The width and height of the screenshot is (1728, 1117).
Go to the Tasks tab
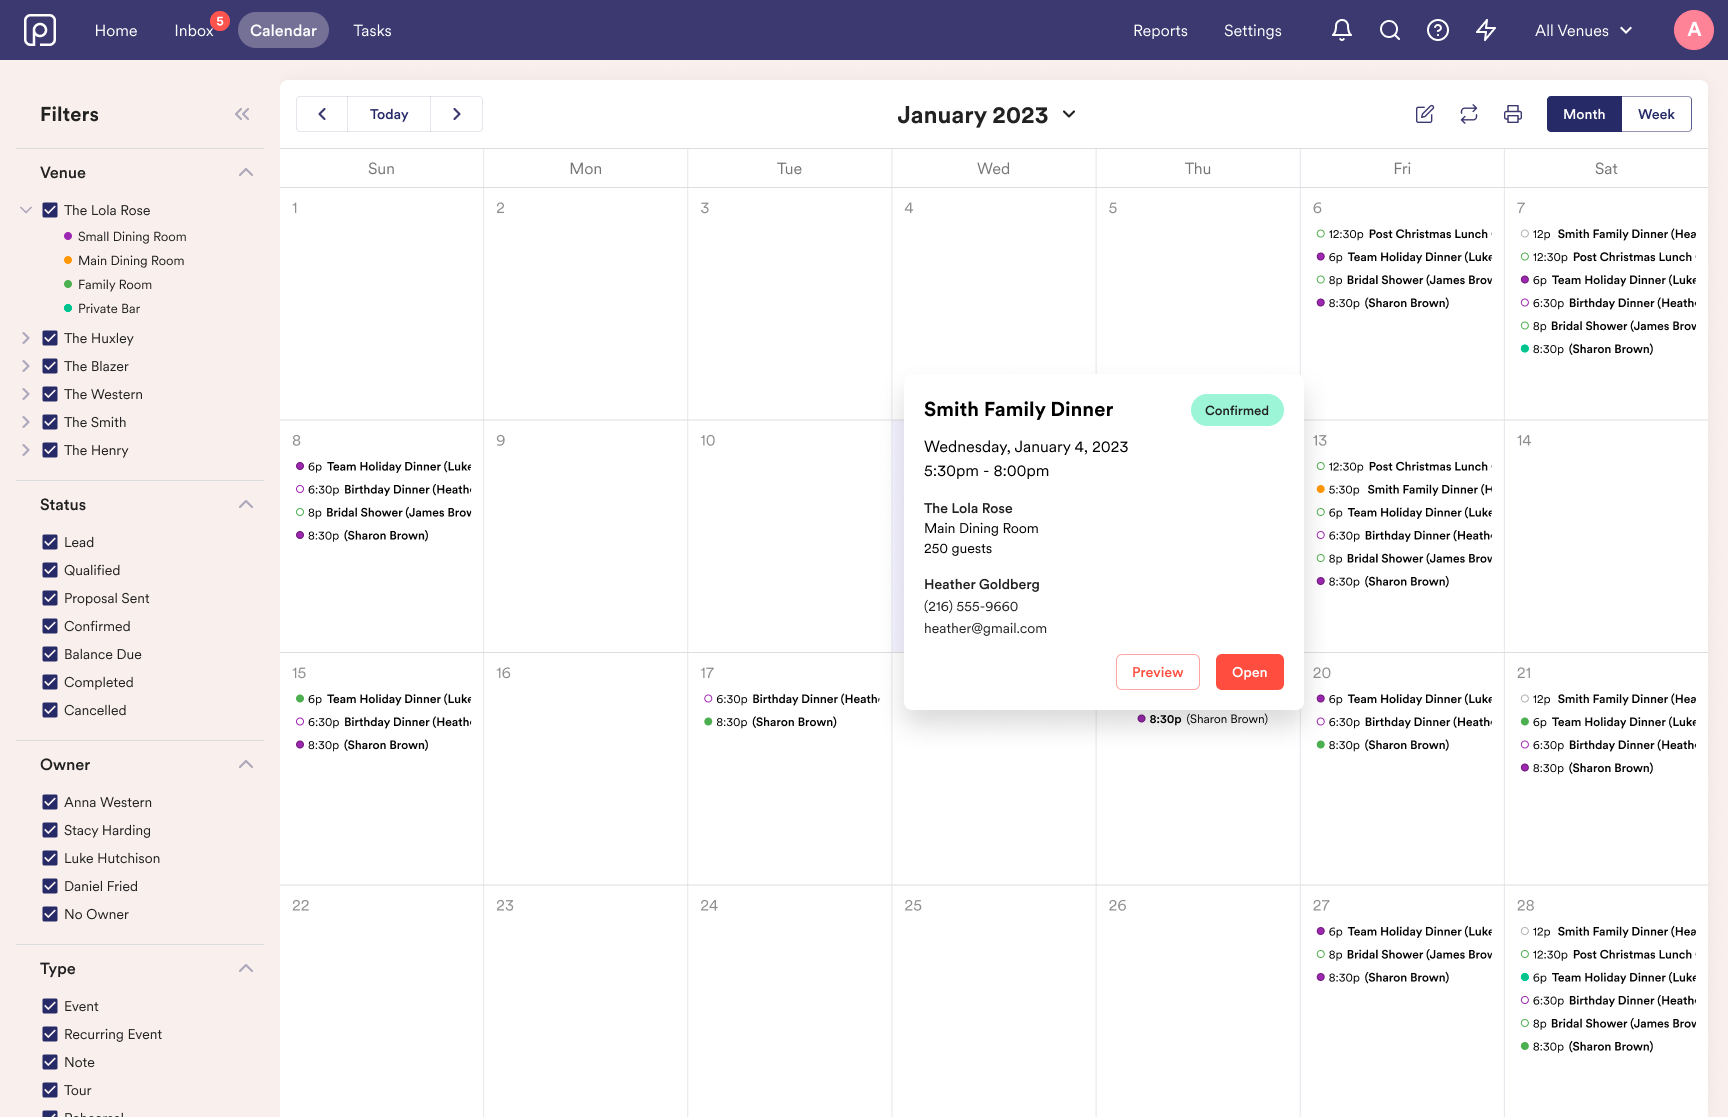(x=372, y=30)
